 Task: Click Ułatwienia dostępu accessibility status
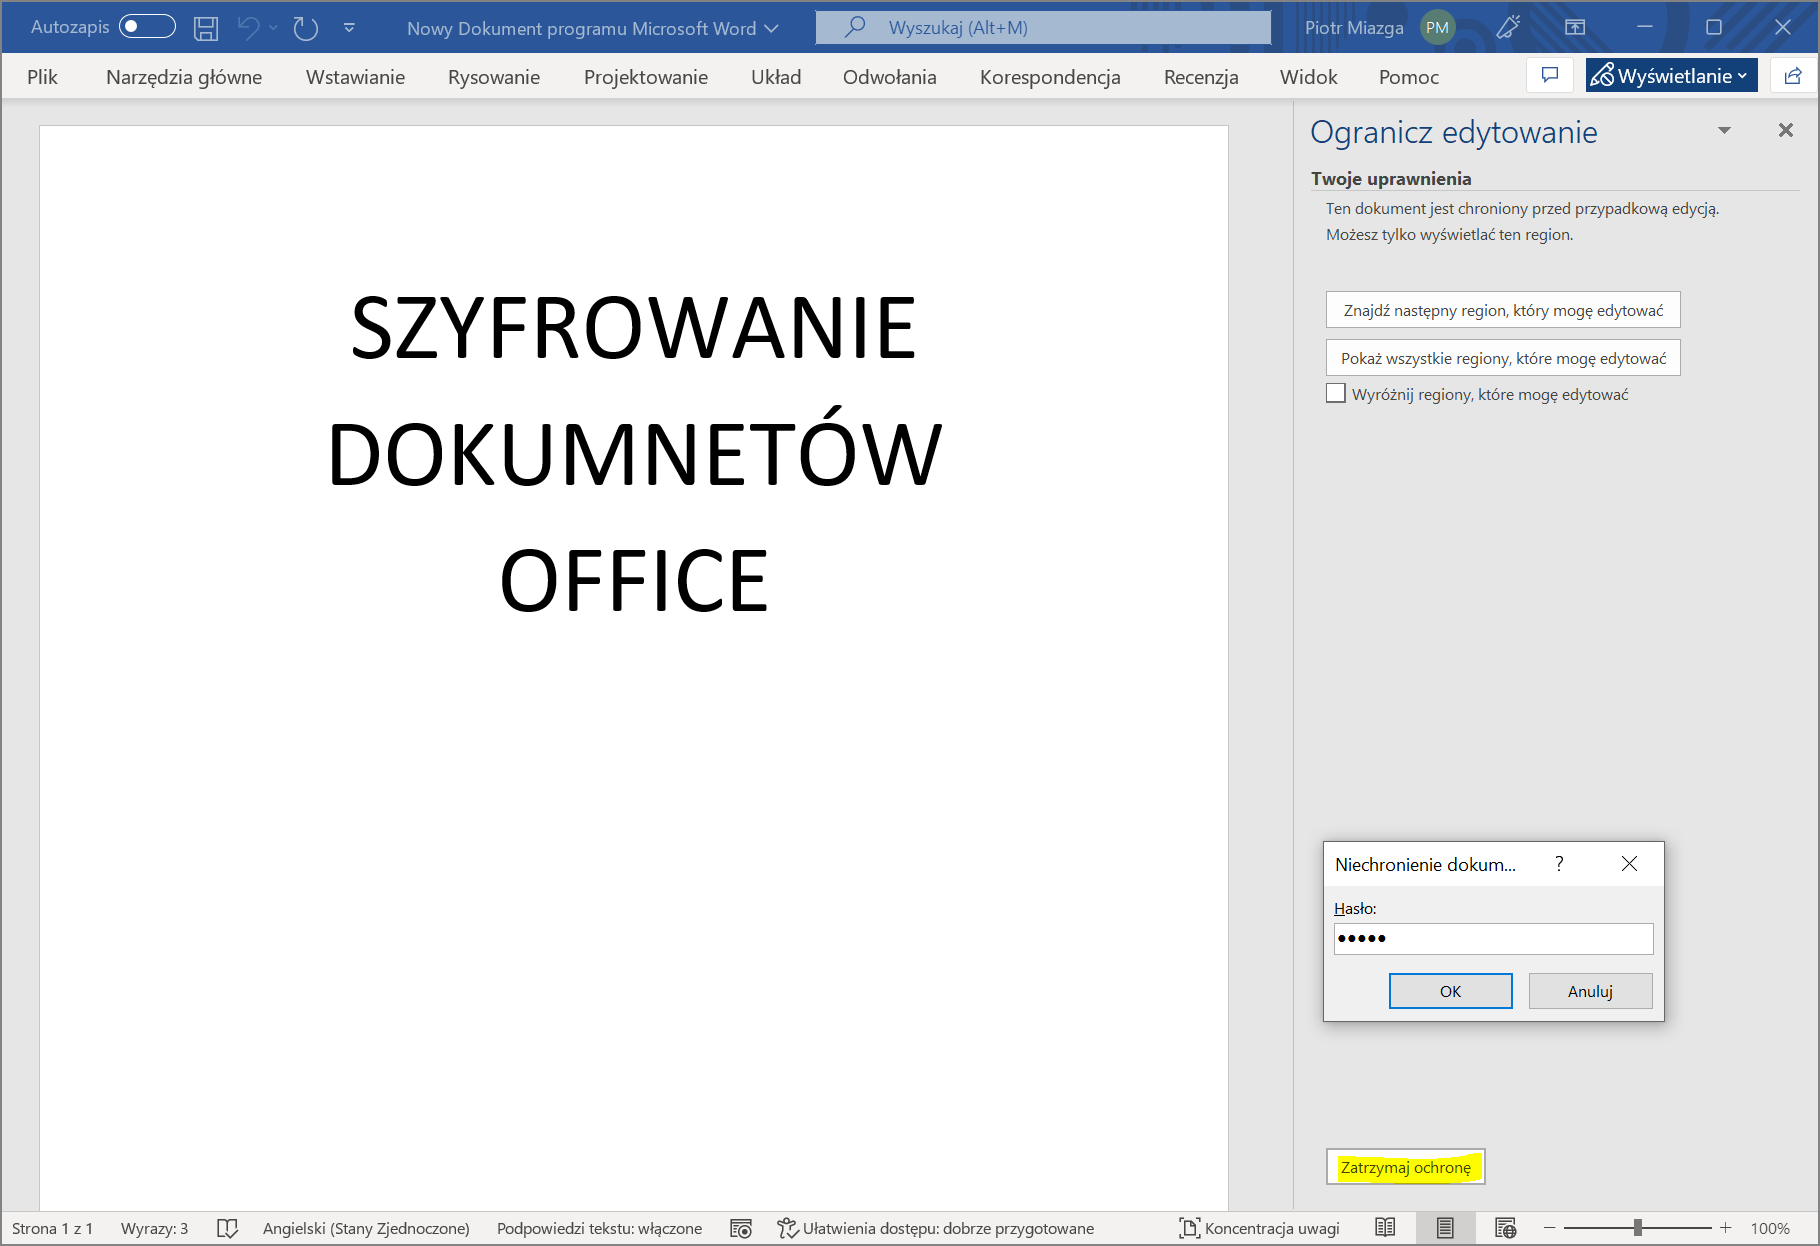pyautogui.click(x=936, y=1228)
